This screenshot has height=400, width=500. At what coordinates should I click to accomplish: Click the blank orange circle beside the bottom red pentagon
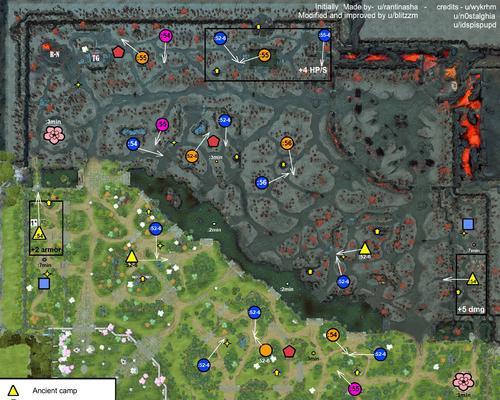click(266, 351)
